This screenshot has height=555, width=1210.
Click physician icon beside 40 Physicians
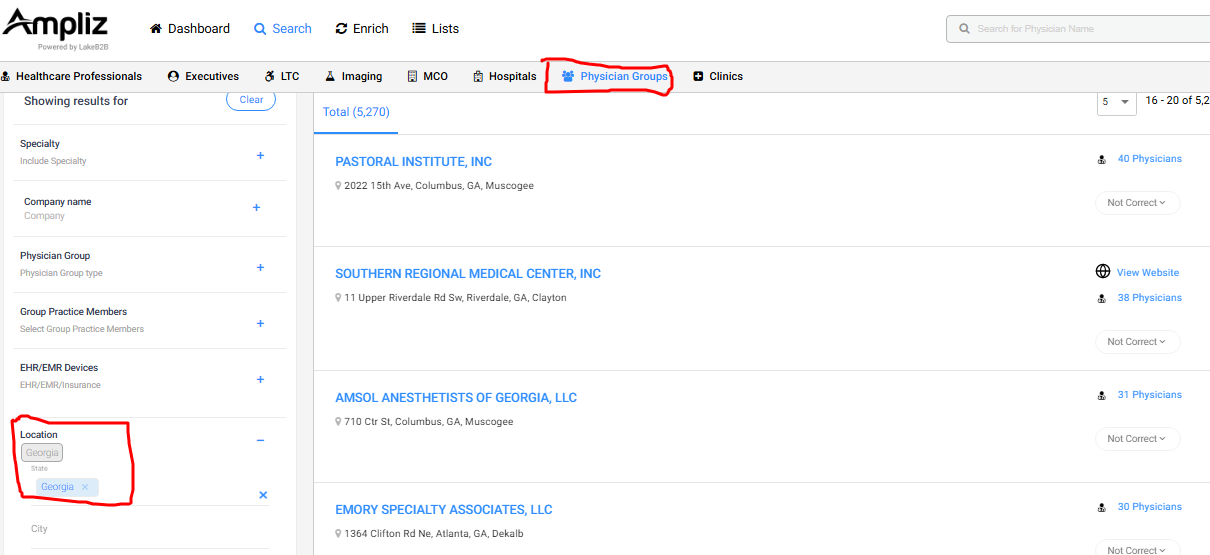click(x=1102, y=159)
